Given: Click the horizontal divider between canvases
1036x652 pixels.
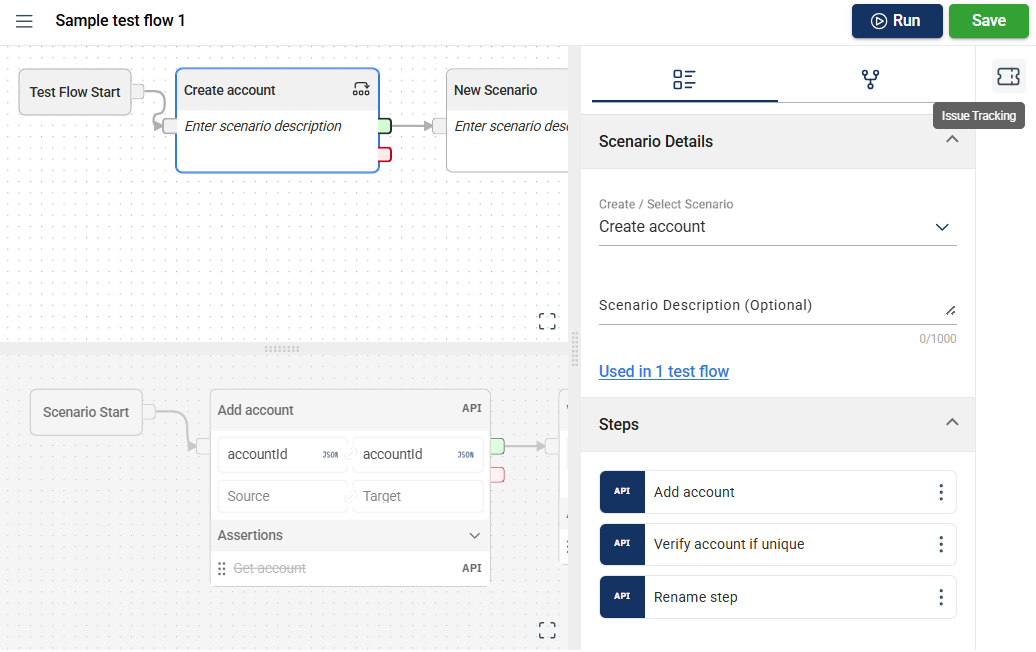Looking at the screenshot, I should (x=281, y=349).
